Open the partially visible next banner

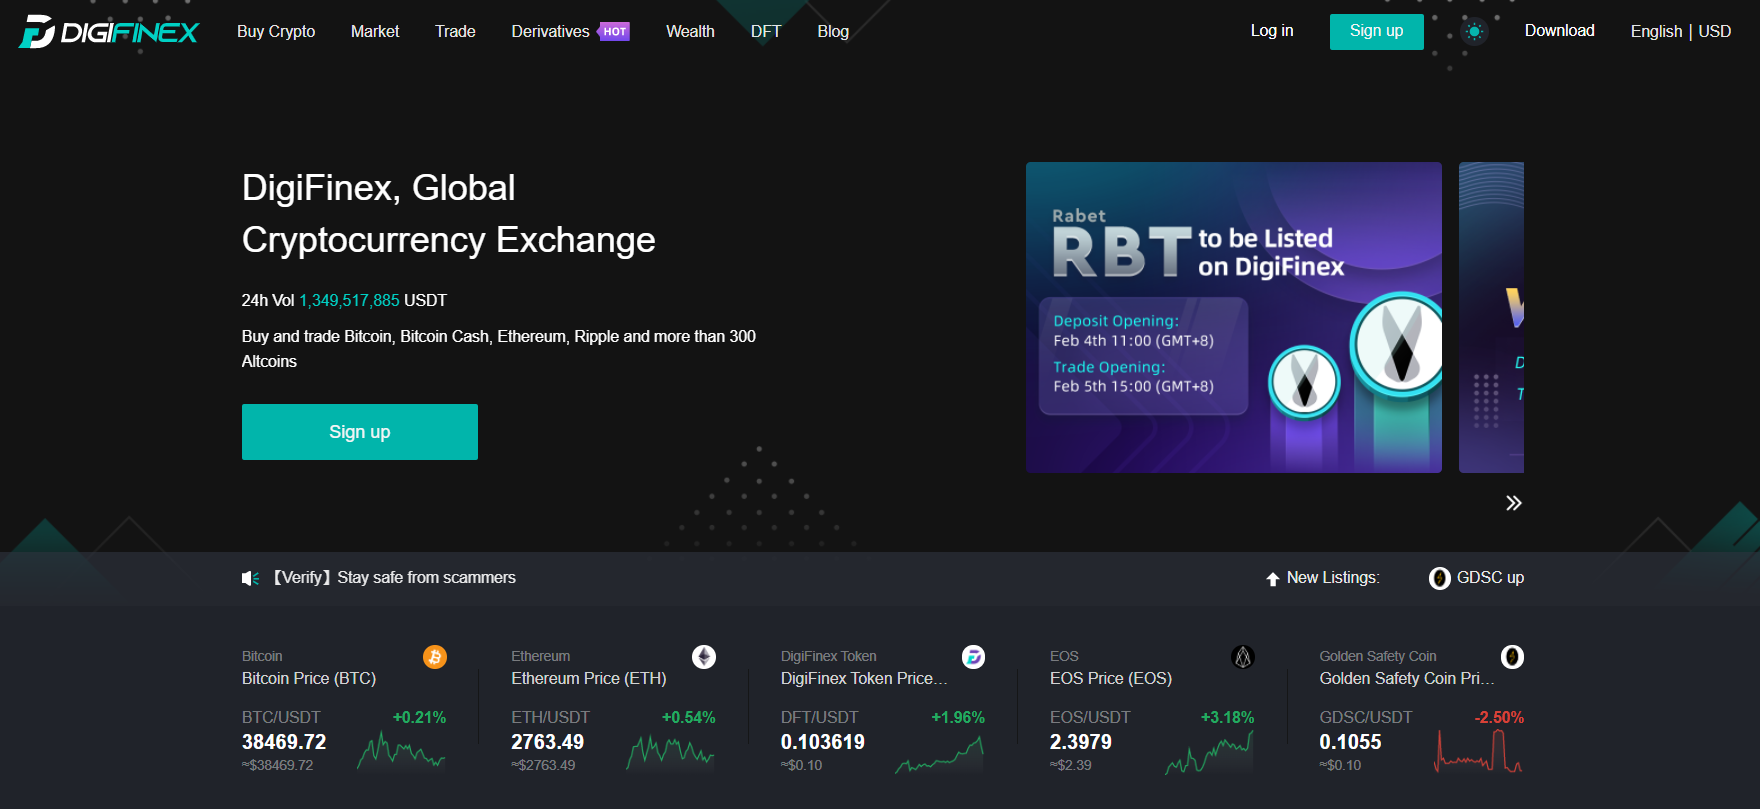[1491, 317]
